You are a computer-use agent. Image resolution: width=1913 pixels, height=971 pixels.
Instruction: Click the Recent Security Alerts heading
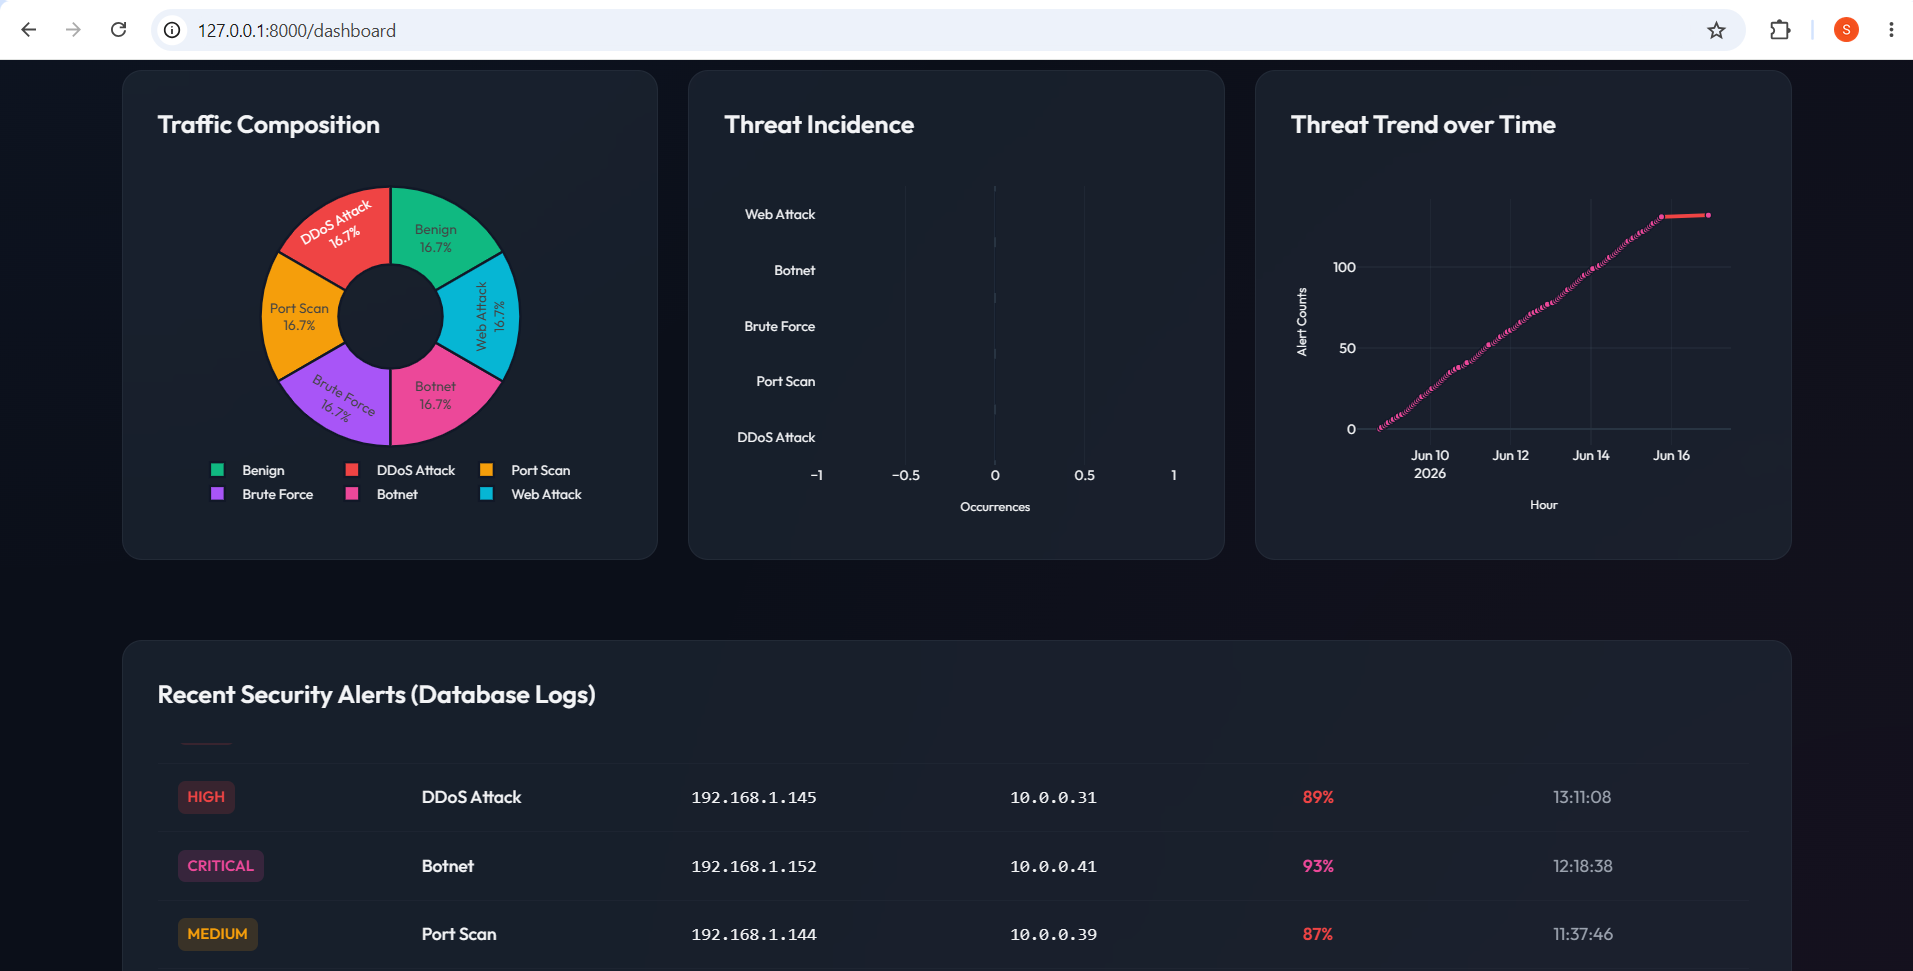(x=377, y=695)
